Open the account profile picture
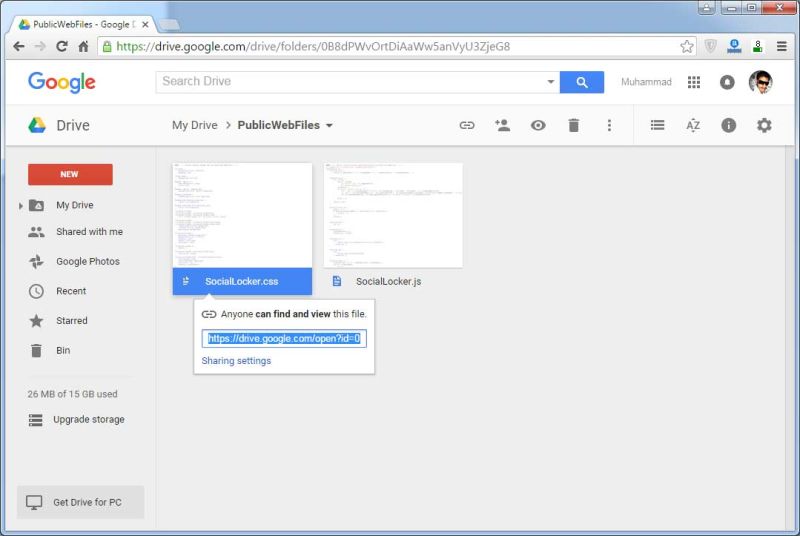This screenshot has height=536, width=800. coord(760,82)
